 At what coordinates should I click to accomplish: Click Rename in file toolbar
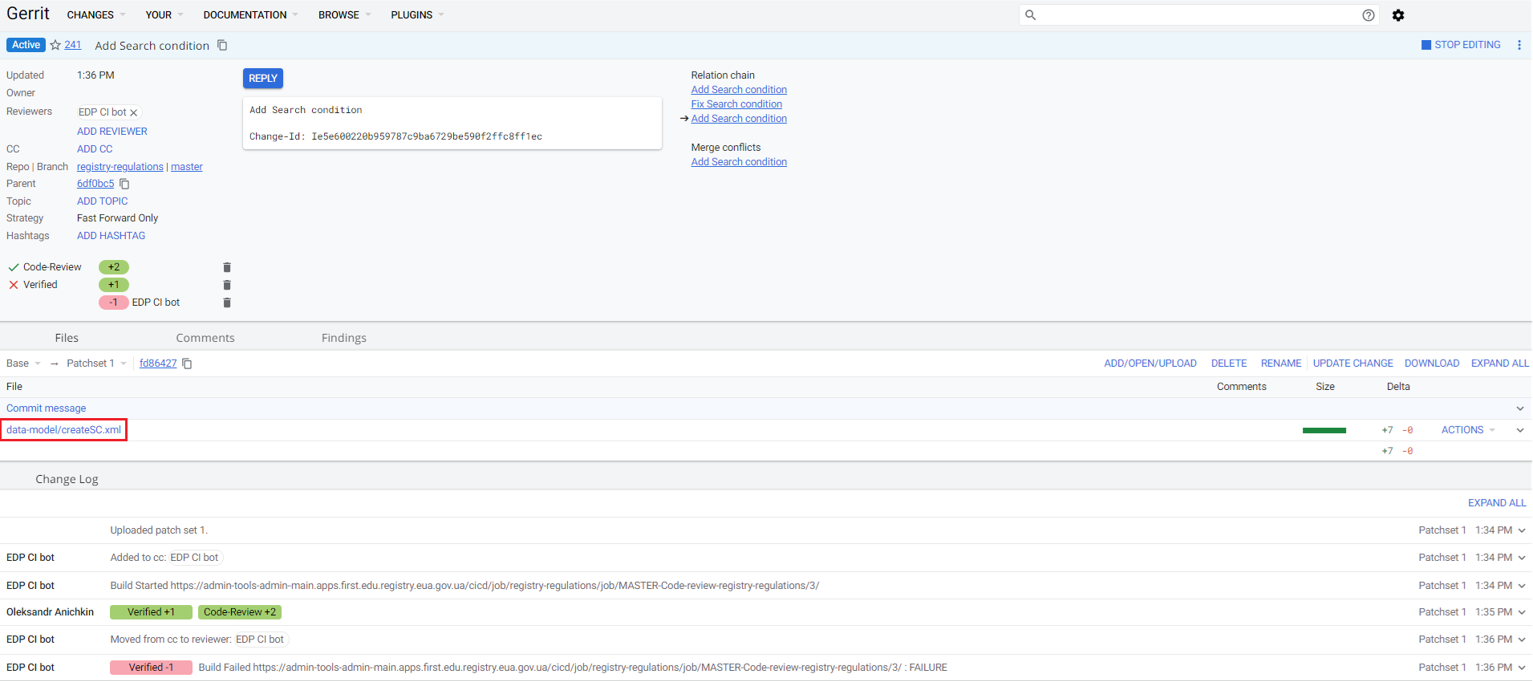pos(1281,364)
